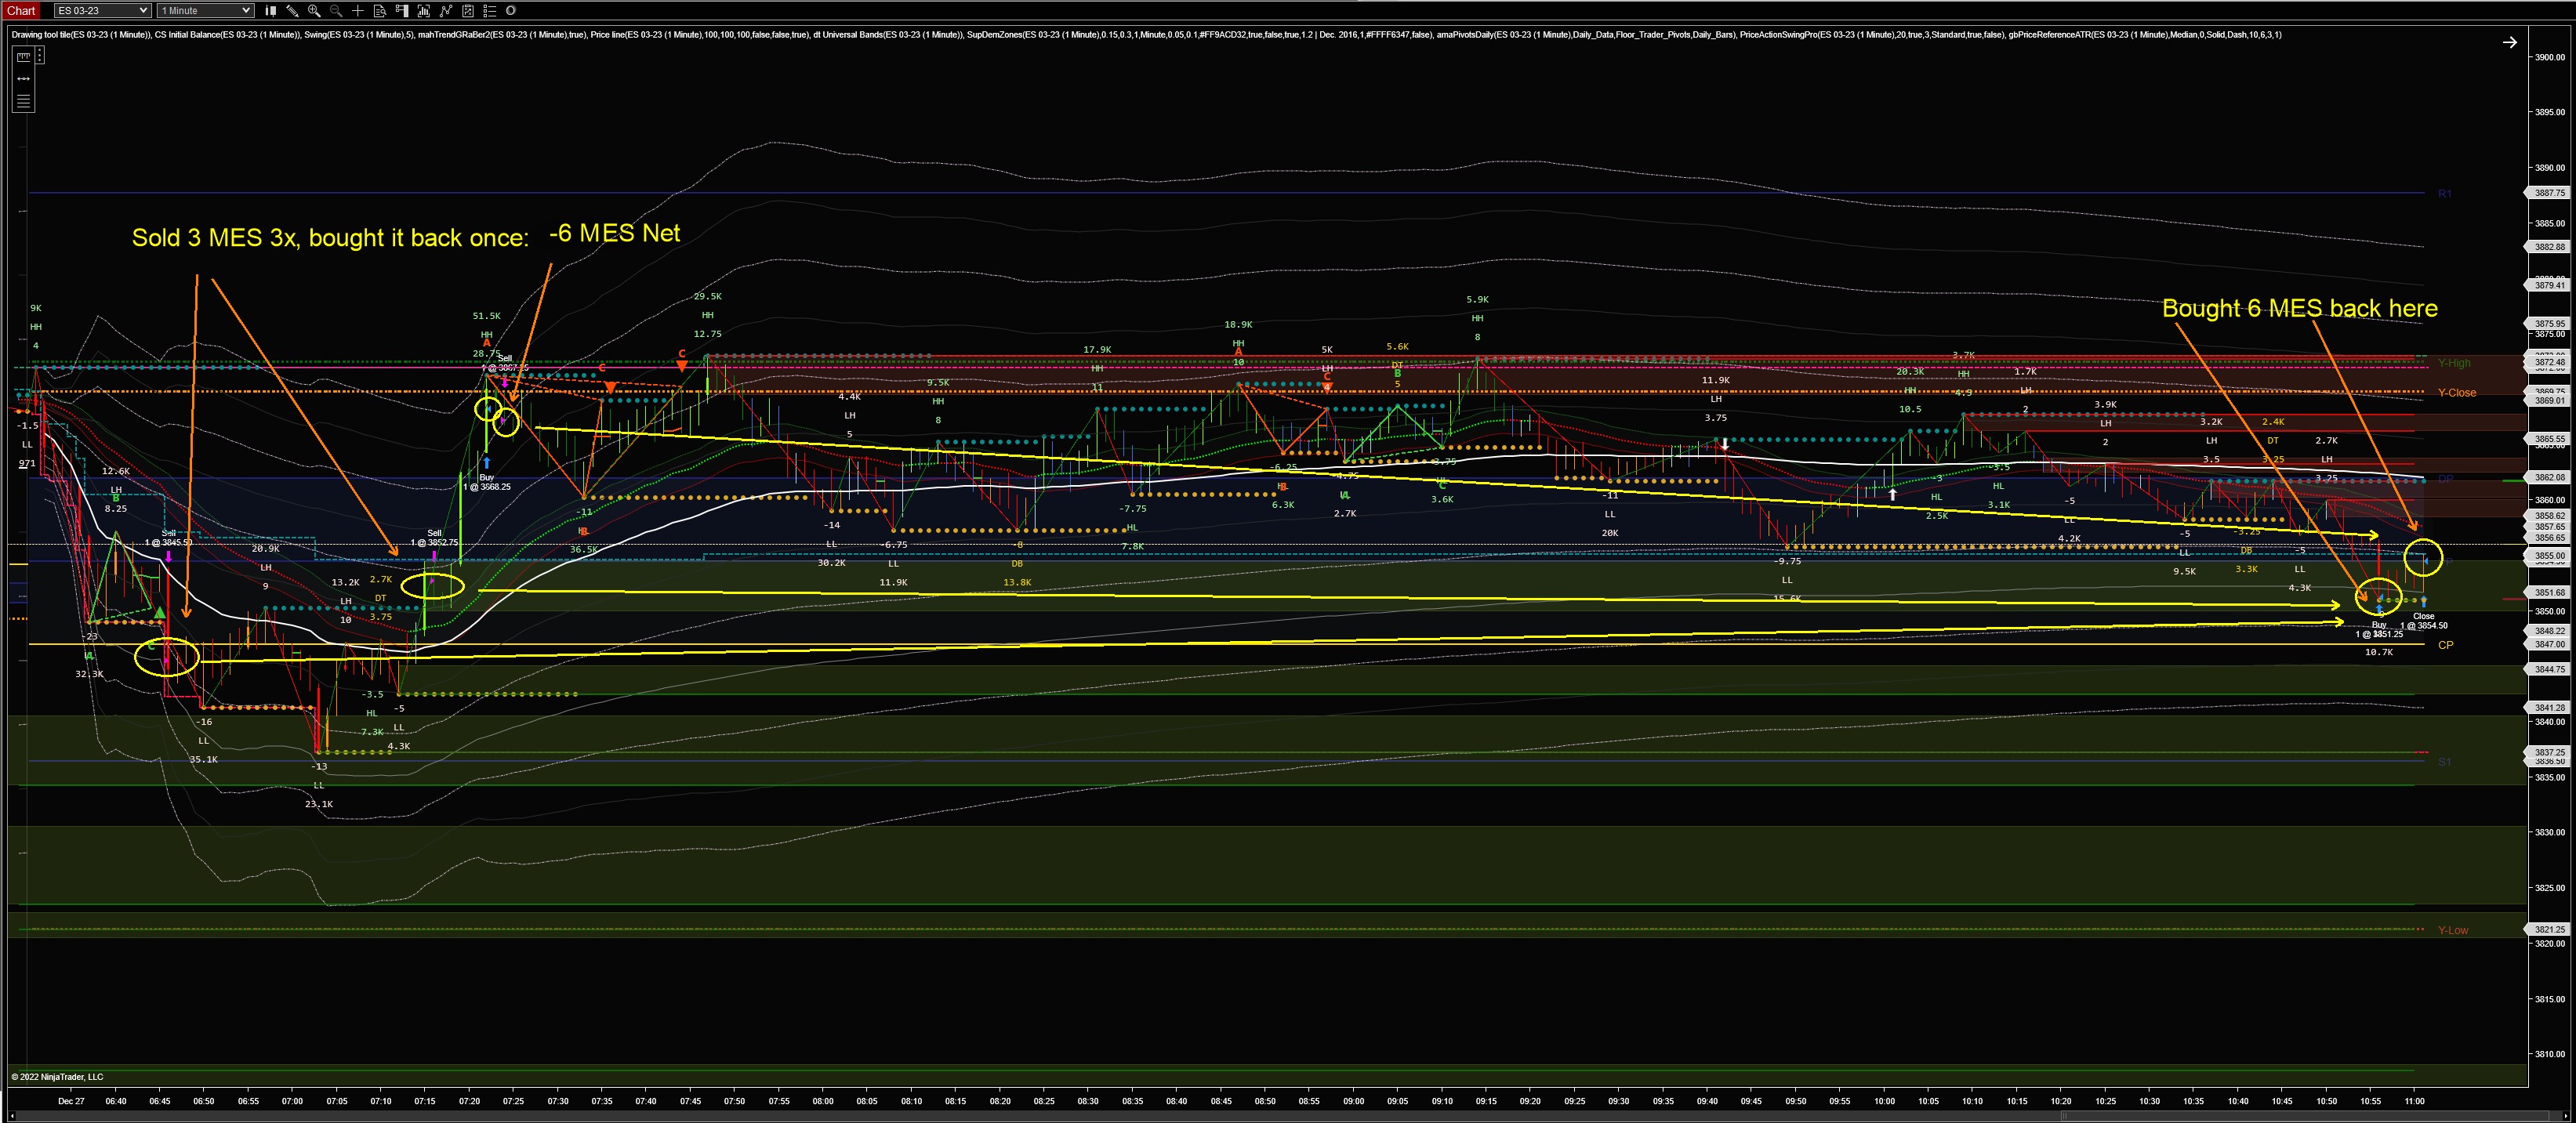The image size is (2576, 1123).
Task: Open the 1 Minute interval dropdown
Action: [205, 11]
